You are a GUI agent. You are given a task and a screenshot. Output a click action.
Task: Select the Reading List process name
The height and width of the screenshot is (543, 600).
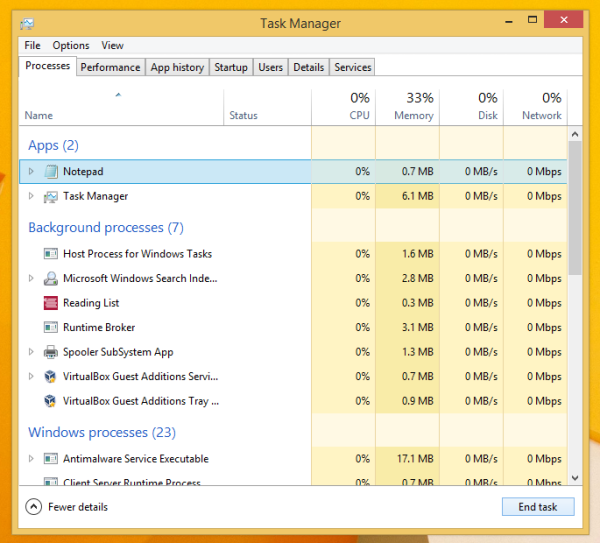tap(91, 303)
